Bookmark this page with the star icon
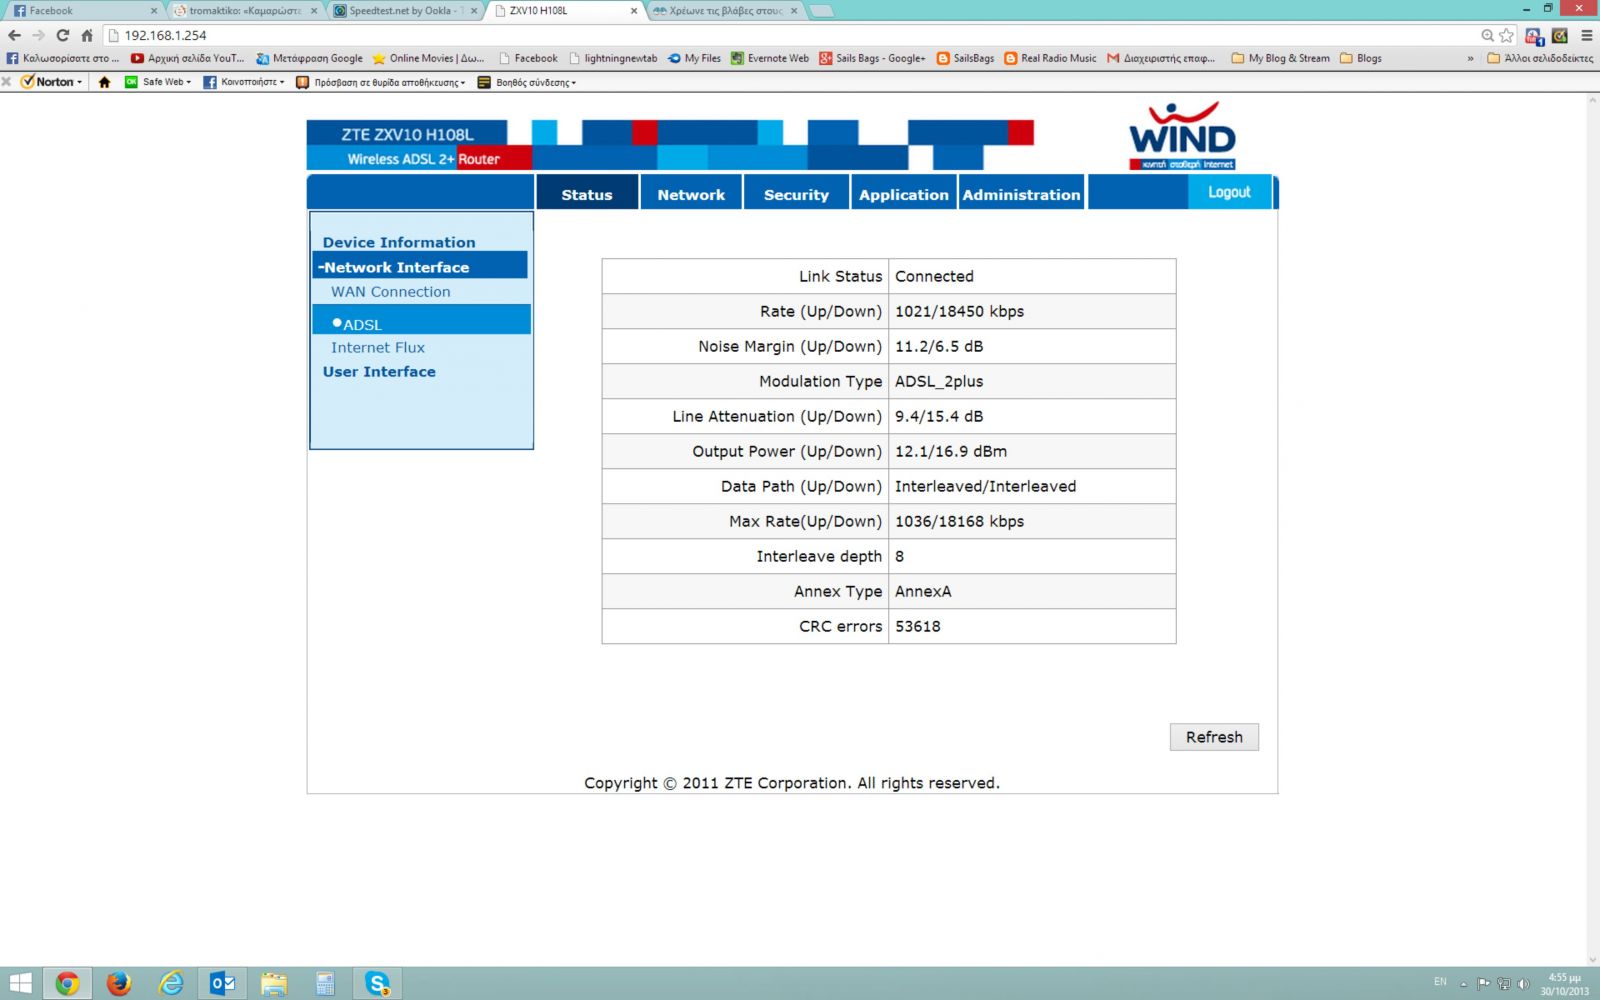This screenshot has height=1000, width=1600. [1507, 35]
